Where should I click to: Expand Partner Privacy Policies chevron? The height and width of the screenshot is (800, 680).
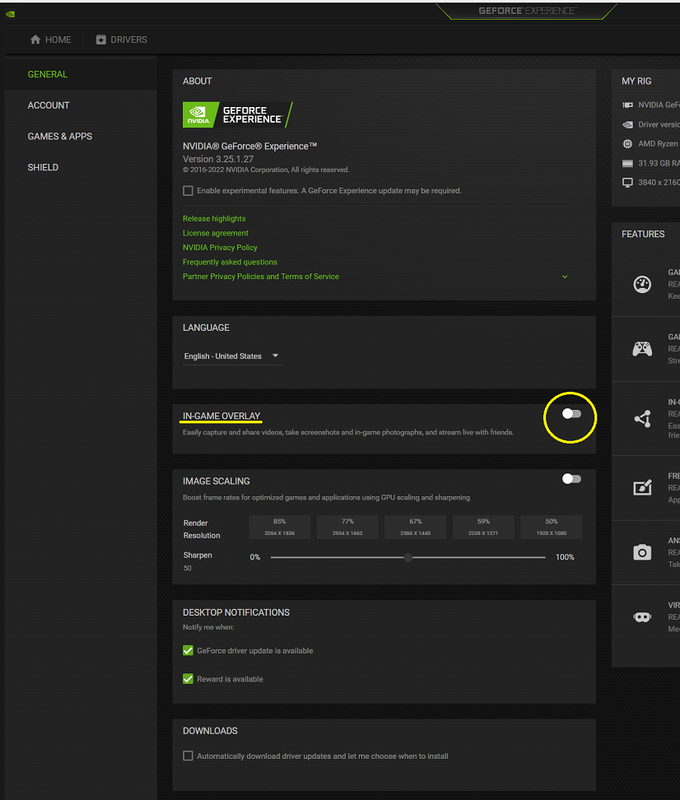point(565,277)
